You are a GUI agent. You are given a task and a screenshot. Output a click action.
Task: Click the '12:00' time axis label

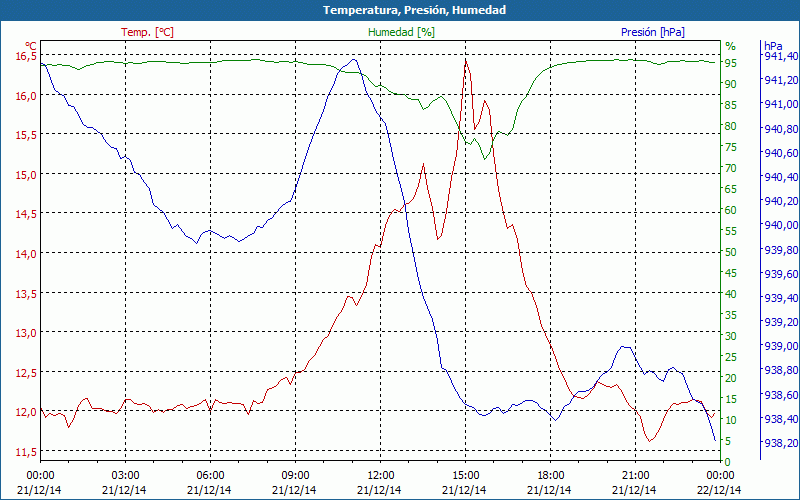[380, 476]
